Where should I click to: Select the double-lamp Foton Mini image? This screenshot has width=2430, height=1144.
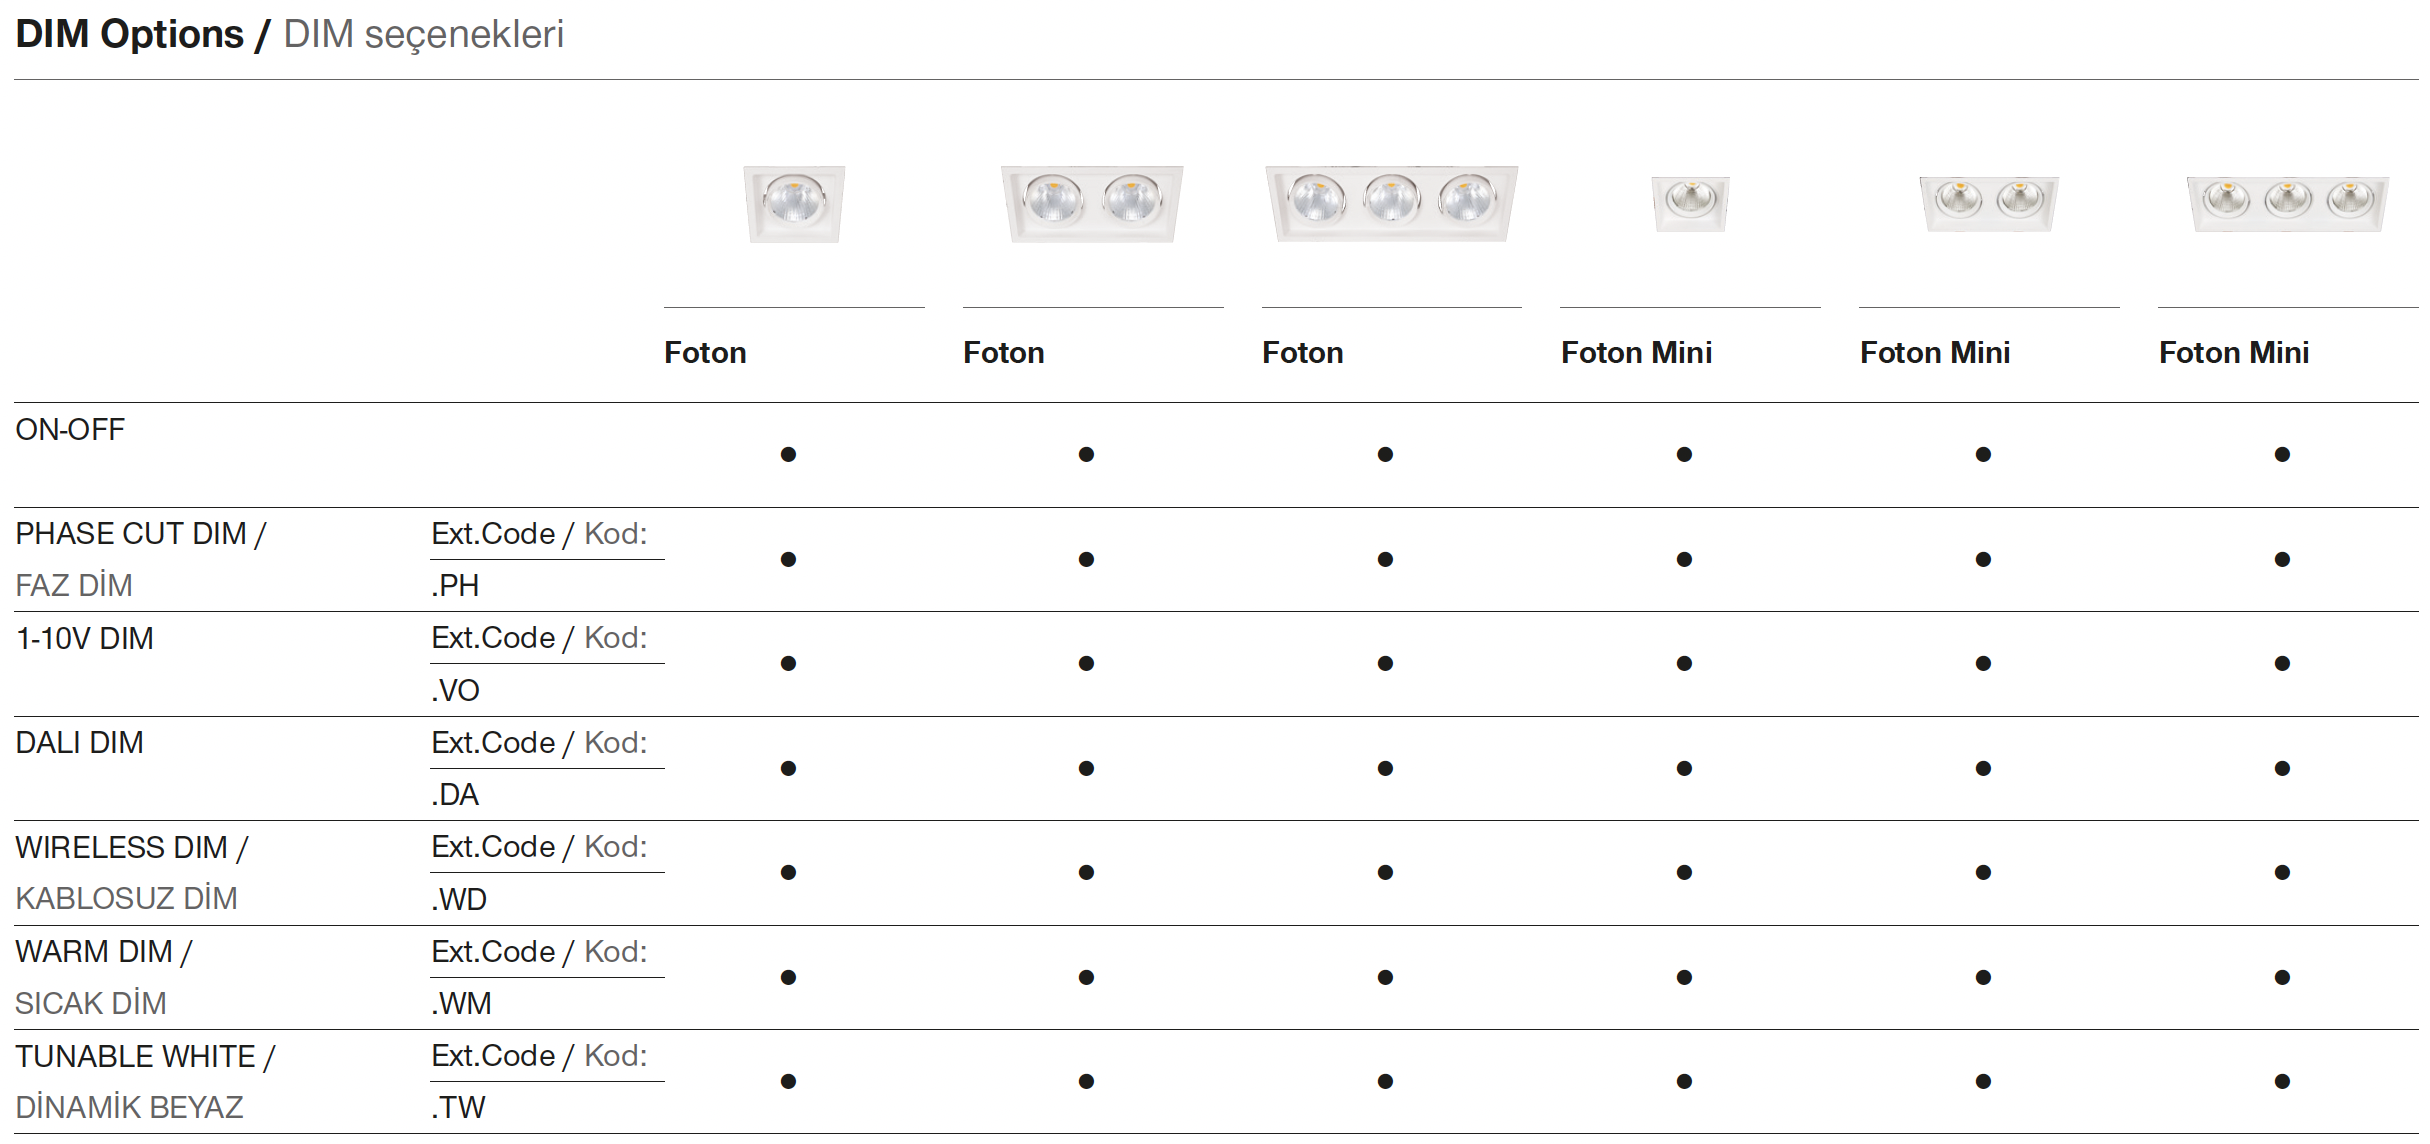(1988, 203)
